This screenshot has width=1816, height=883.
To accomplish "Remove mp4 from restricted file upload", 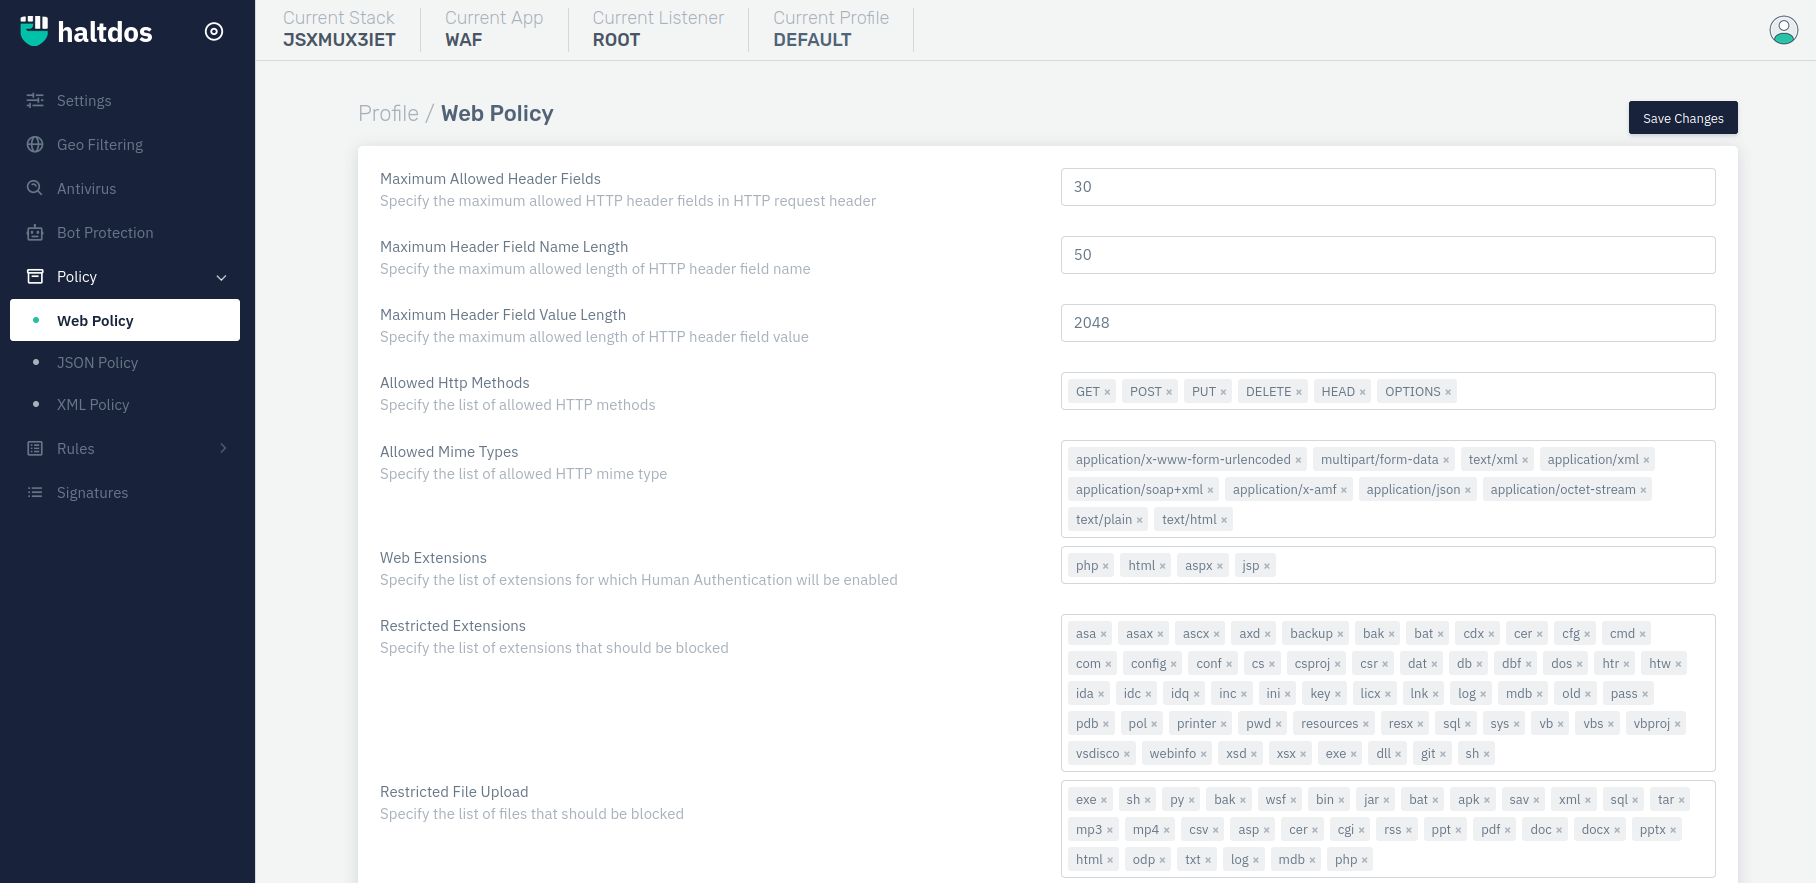I will 1167,830.
